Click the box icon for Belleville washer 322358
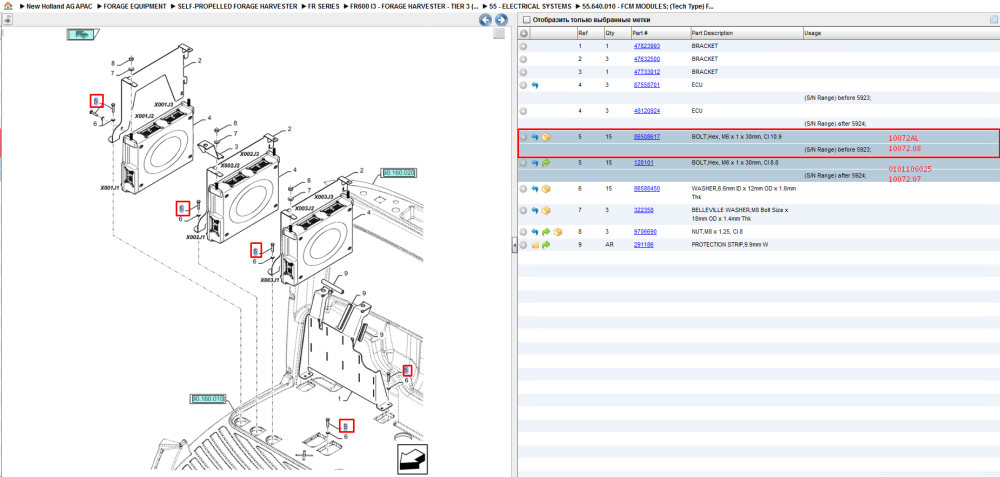This screenshot has height=477, width=1000. point(546,210)
